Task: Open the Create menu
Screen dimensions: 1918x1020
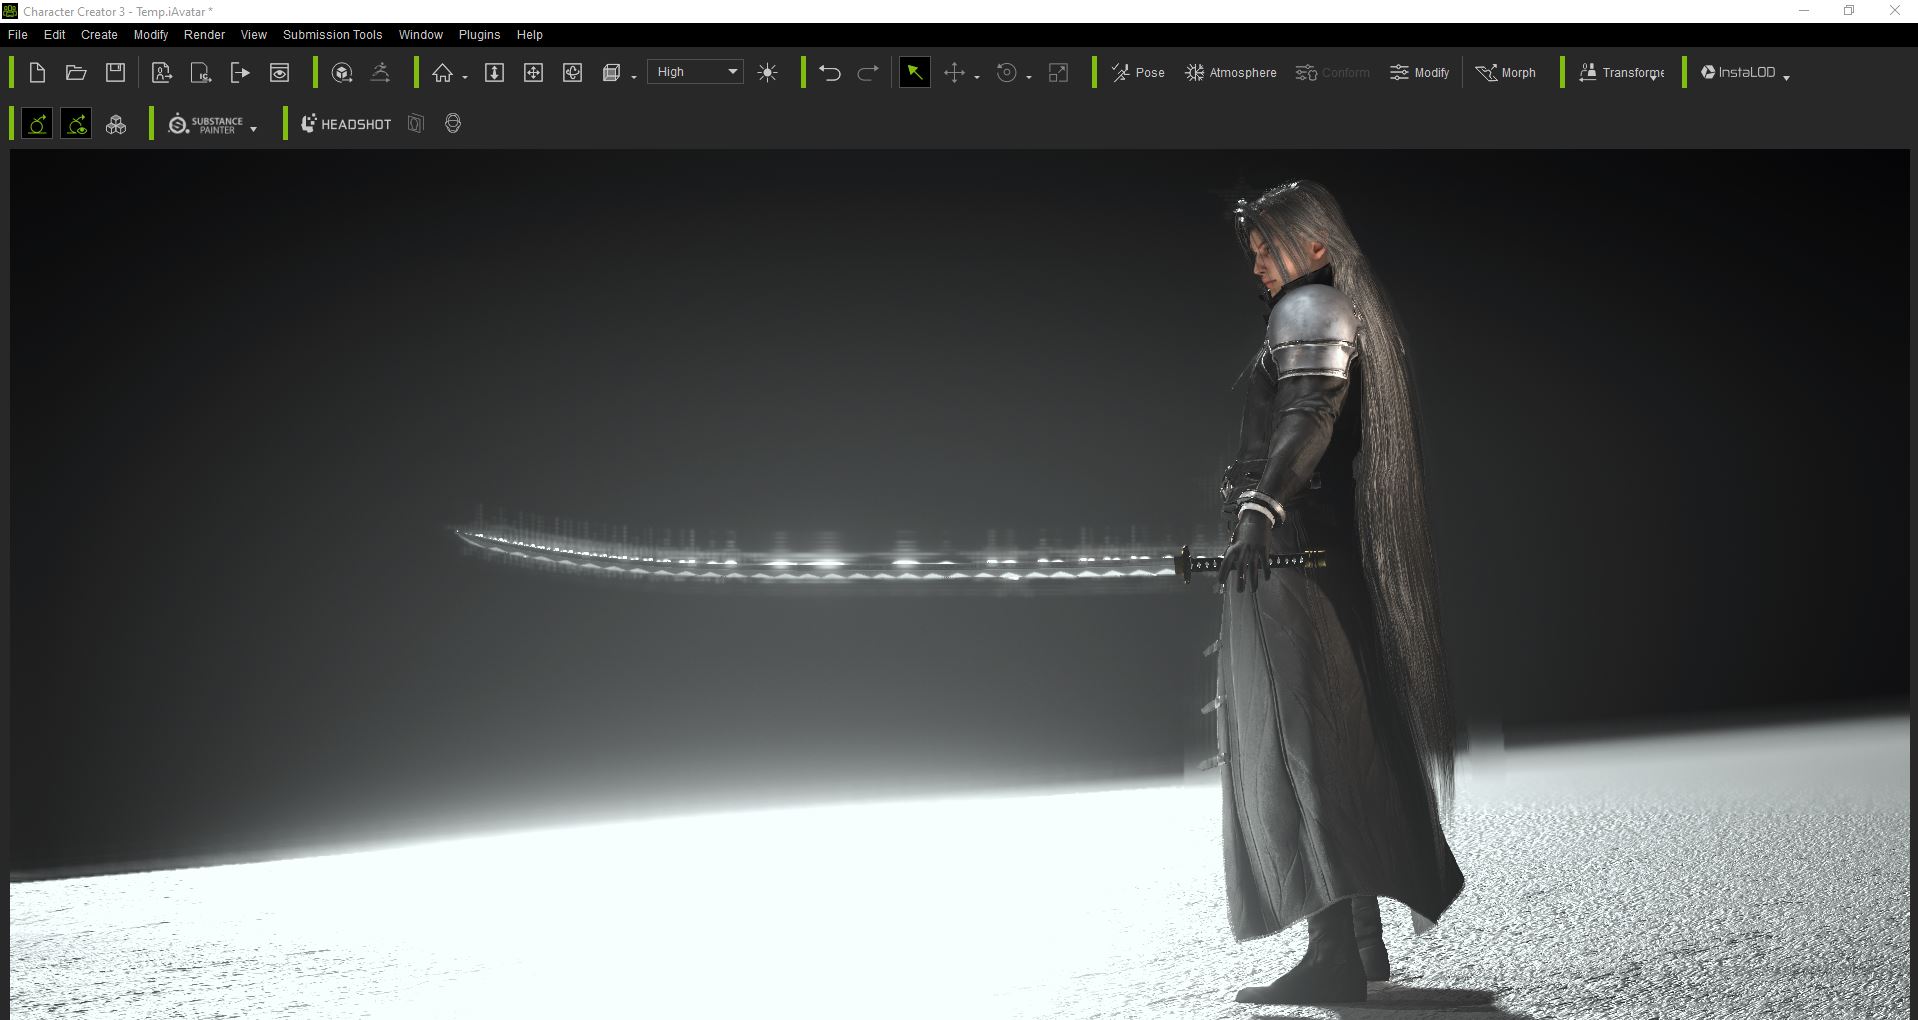Action: (x=99, y=34)
